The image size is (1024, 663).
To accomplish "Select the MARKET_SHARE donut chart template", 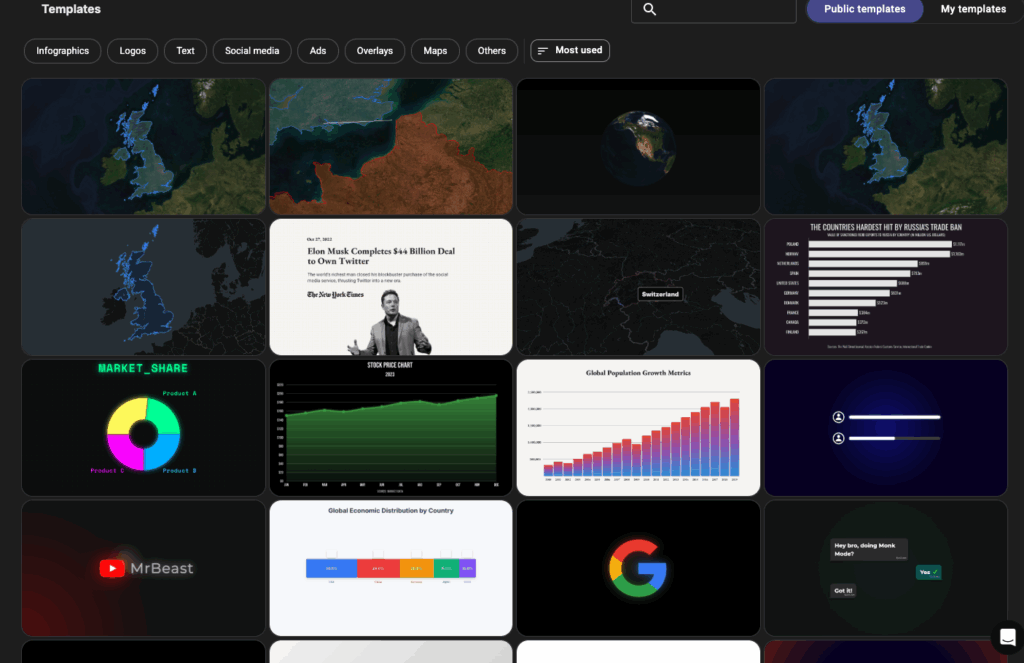I will 143,428.
